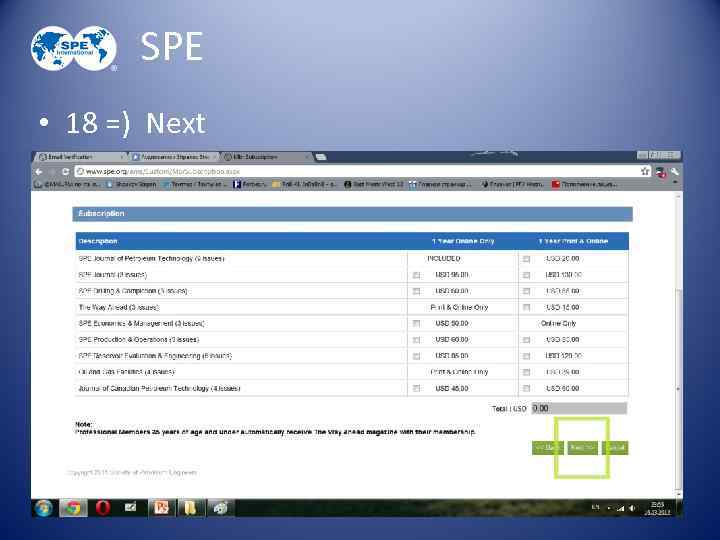
Task: Click the language indicator in system tray
Action: (596, 507)
